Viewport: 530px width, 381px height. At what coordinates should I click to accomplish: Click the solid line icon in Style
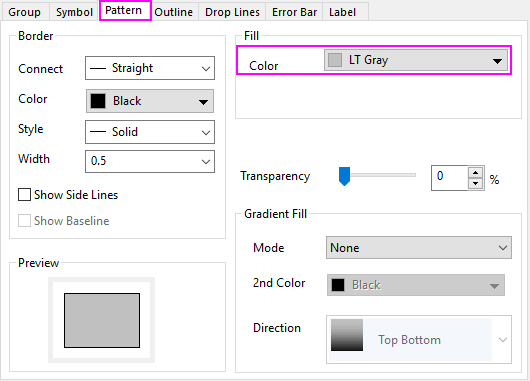(98, 132)
